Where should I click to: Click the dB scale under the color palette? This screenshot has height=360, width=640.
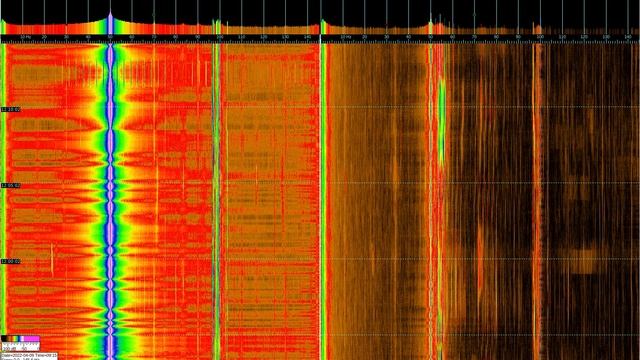tap(20, 347)
